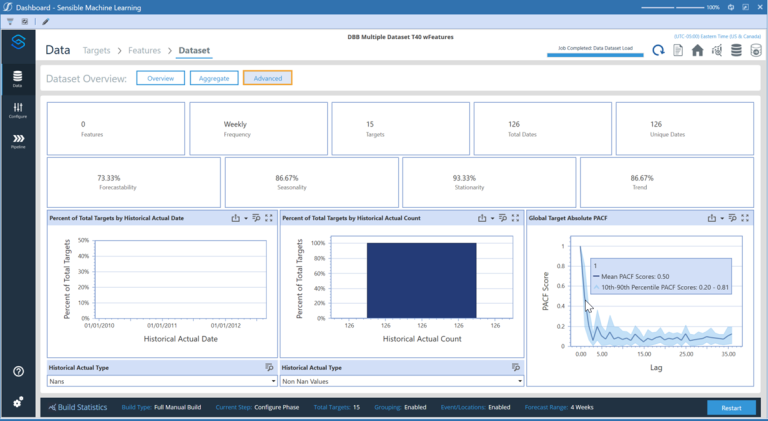Image resolution: width=768 pixels, height=421 pixels.
Task: Click the filter funnel icon in toolbar
Action: [x=9, y=21]
